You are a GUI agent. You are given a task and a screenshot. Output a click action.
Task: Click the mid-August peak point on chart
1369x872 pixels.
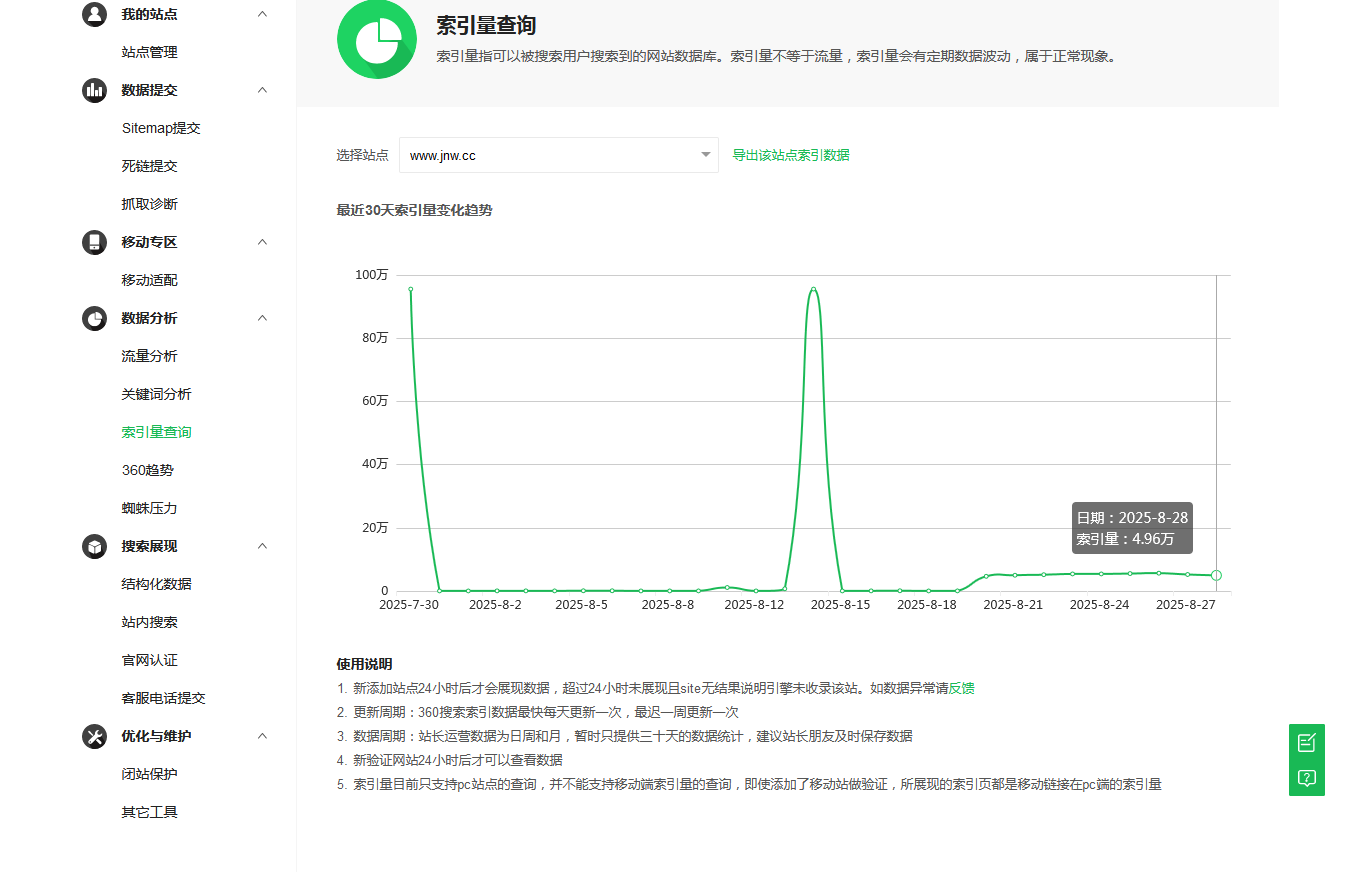click(813, 289)
